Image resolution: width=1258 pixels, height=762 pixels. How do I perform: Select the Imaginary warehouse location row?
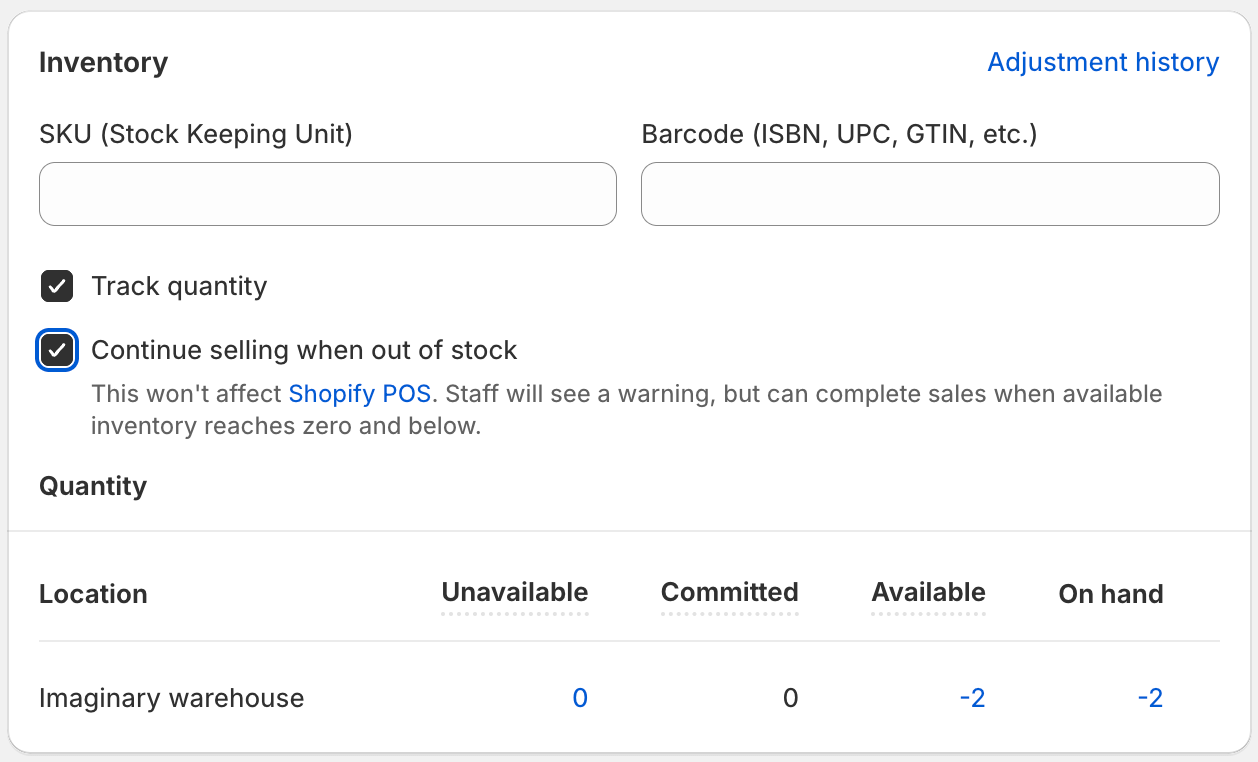tap(171, 698)
